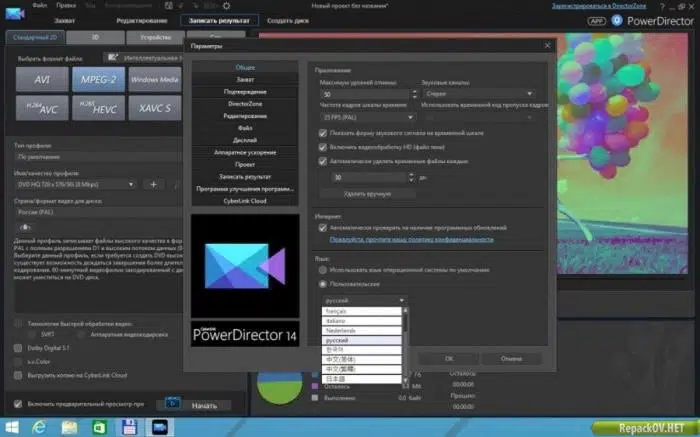The image size is (700, 437).
Task: Choose the H.265 HEVC format
Action: click(98, 108)
